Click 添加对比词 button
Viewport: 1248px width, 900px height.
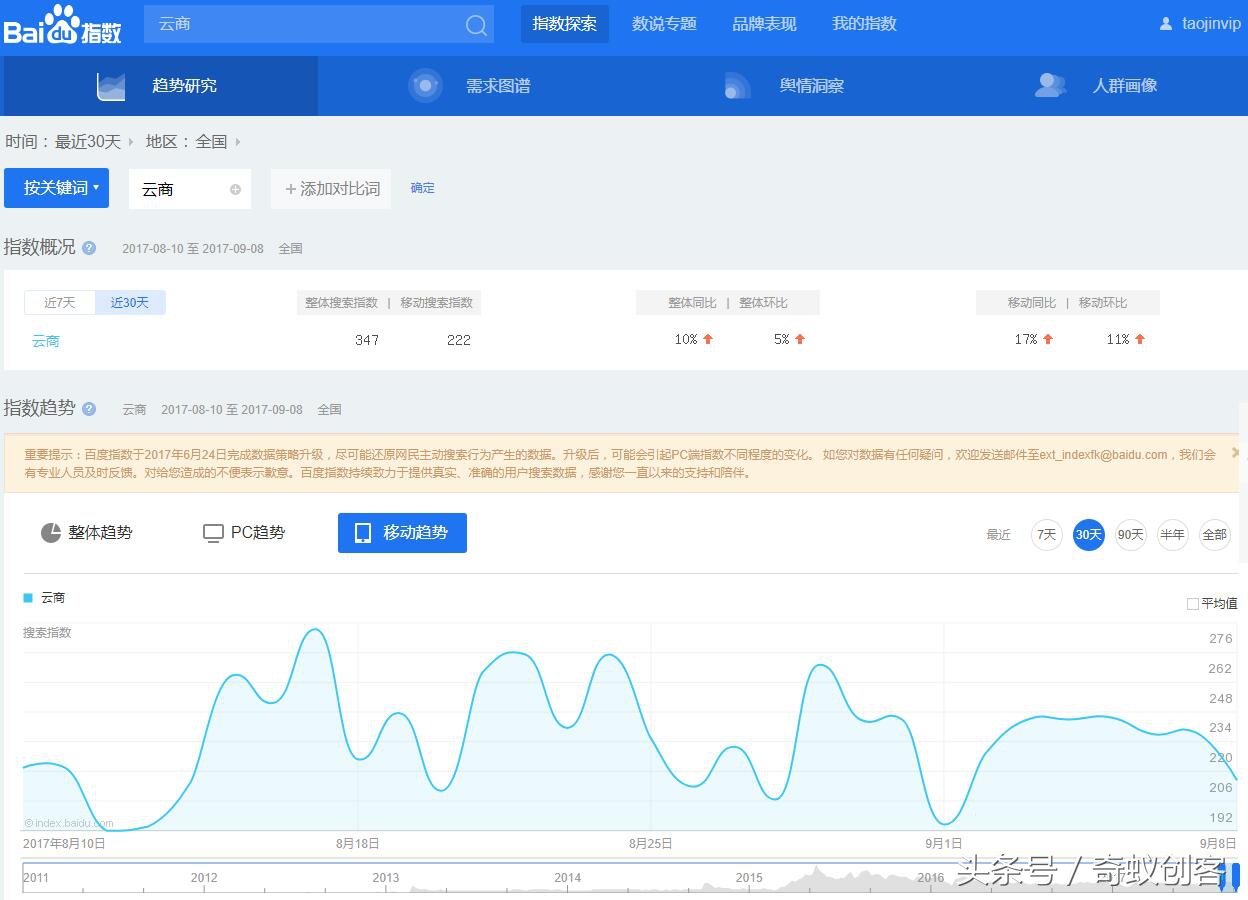point(332,189)
